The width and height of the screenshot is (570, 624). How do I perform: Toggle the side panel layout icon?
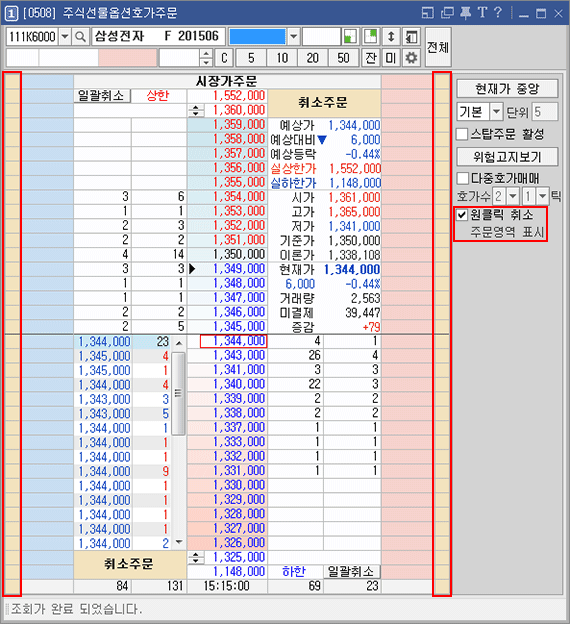pos(411,37)
